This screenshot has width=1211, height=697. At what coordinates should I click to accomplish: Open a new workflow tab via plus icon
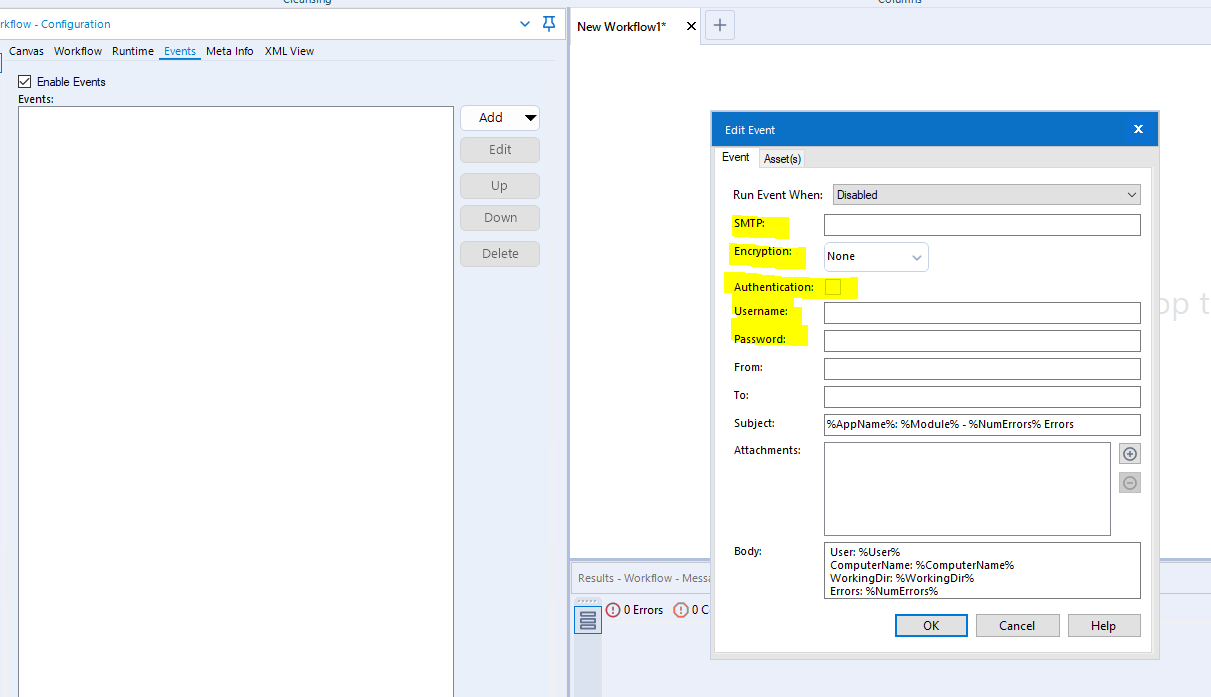pos(720,25)
